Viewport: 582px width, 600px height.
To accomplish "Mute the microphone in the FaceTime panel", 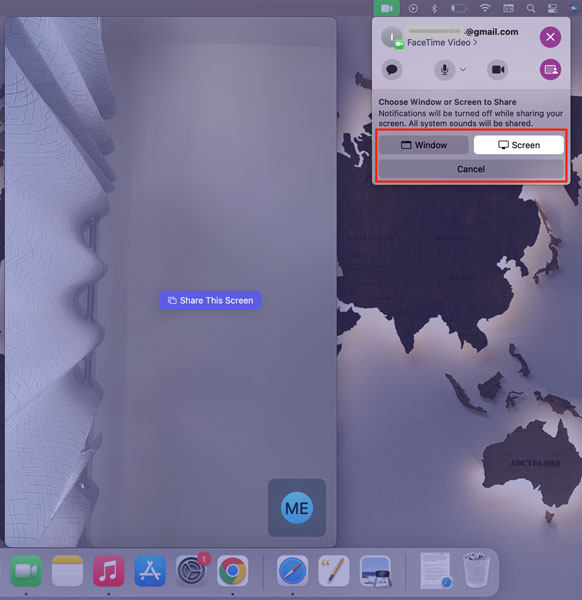I will (444, 70).
